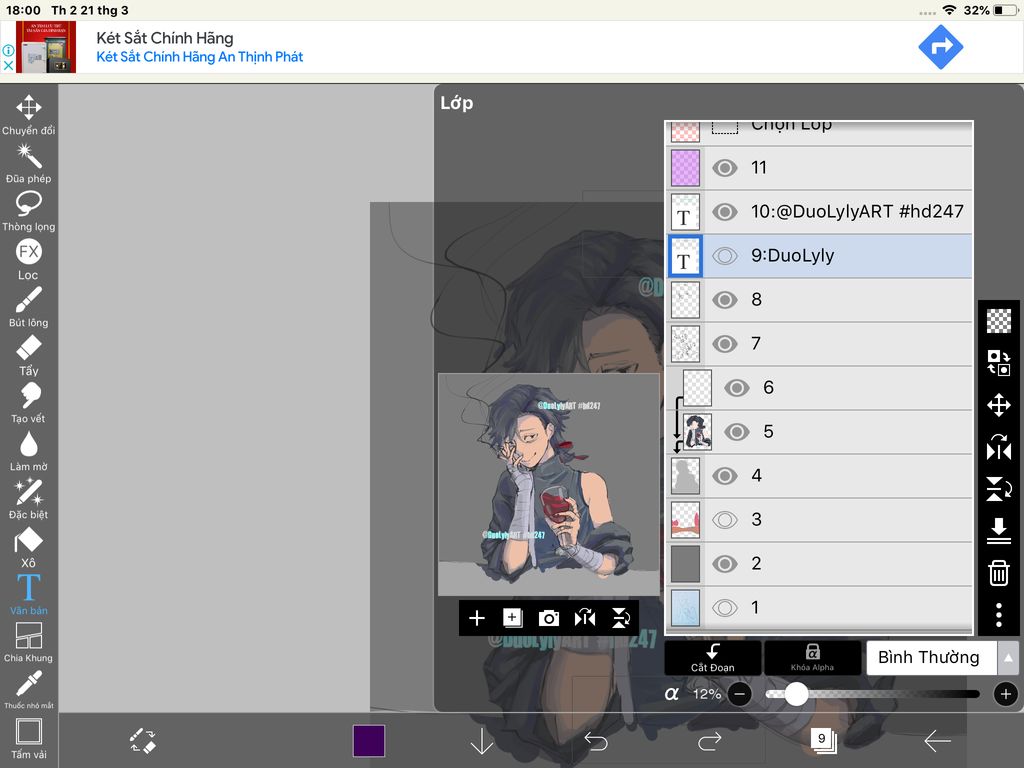Image resolution: width=1024 pixels, height=768 pixels.
Task: Flip the layer vertically below the preview
Action: (620, 618)
